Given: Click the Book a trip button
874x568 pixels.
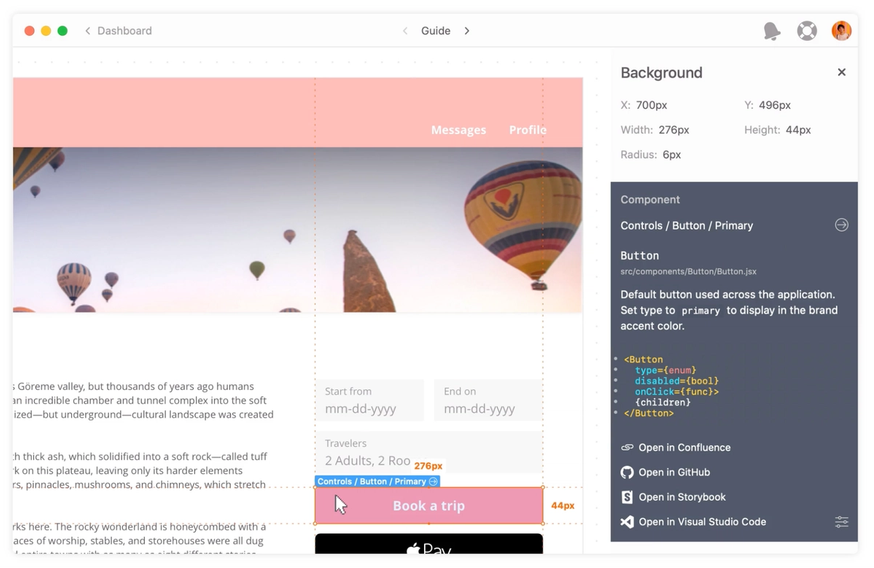Looking at the screenshot, I should coord(429,506).
